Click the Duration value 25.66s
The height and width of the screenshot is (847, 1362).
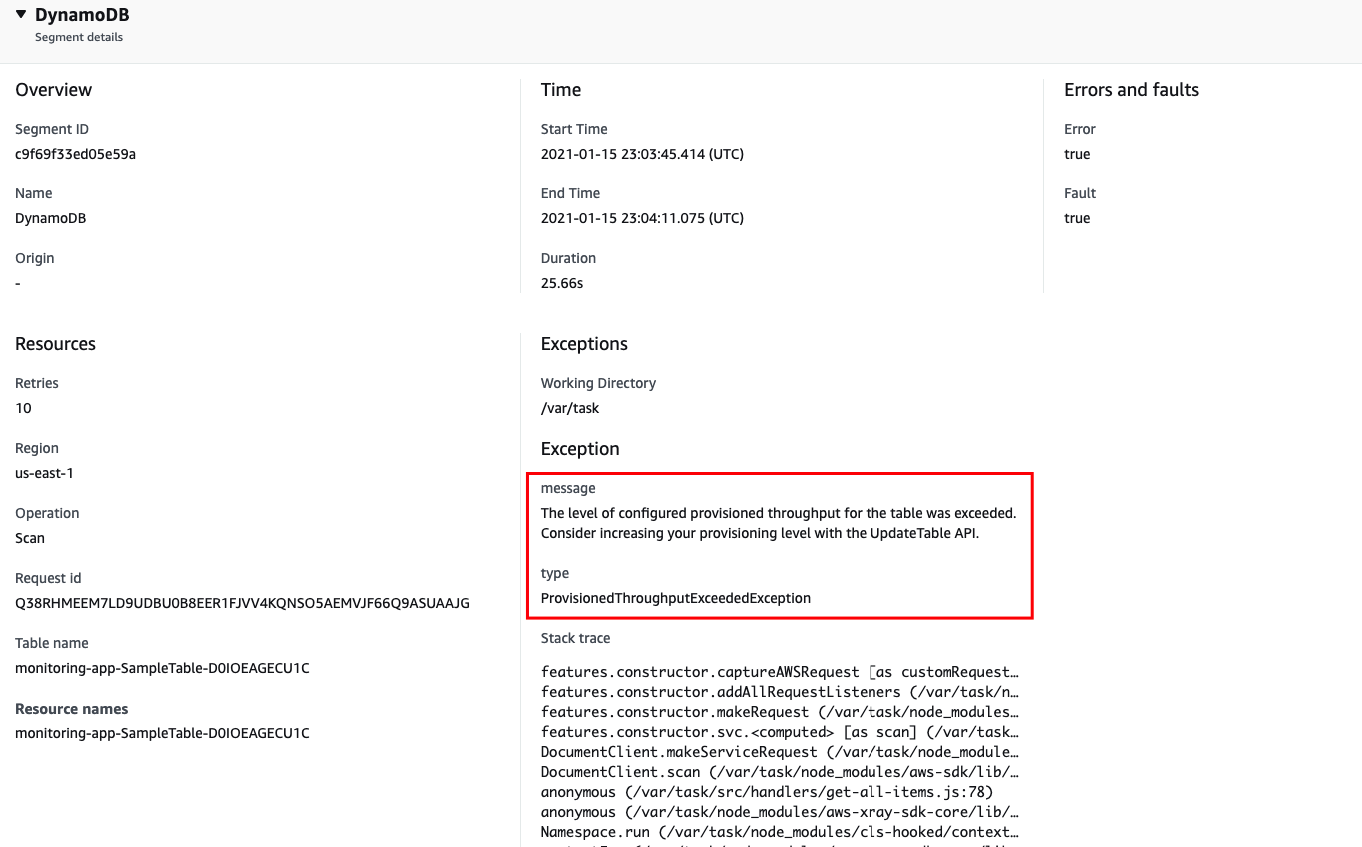tap(562, 283)
